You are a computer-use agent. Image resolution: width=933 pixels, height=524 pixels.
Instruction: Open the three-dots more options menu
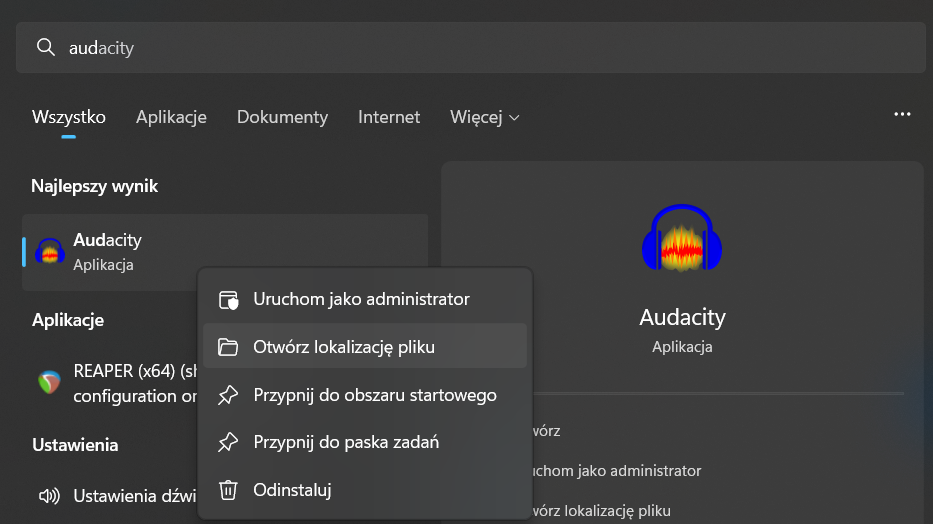(x=902, y=115)
